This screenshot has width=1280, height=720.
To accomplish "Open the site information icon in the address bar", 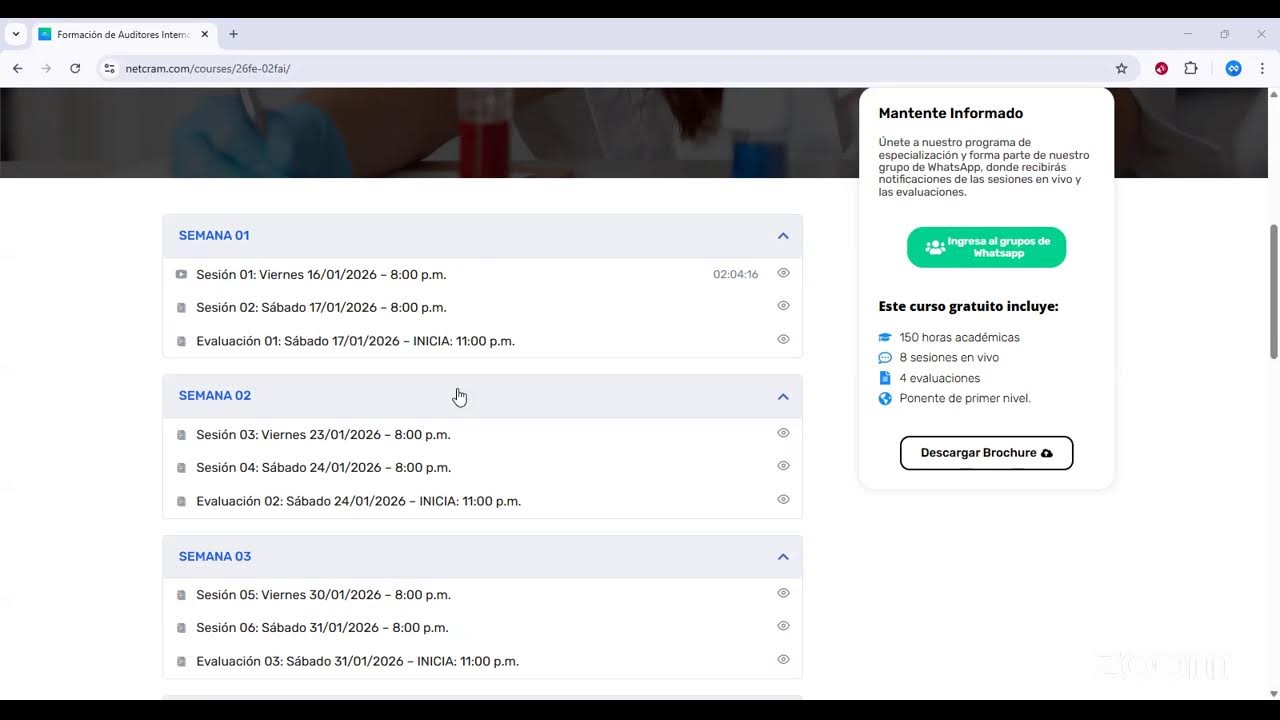I will [110, 68].
